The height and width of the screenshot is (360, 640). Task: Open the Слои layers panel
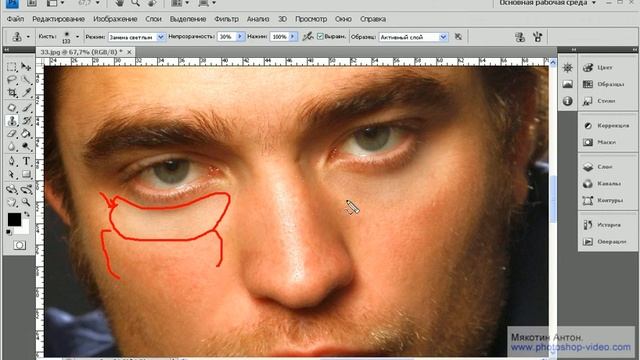[x=598, y=167]
